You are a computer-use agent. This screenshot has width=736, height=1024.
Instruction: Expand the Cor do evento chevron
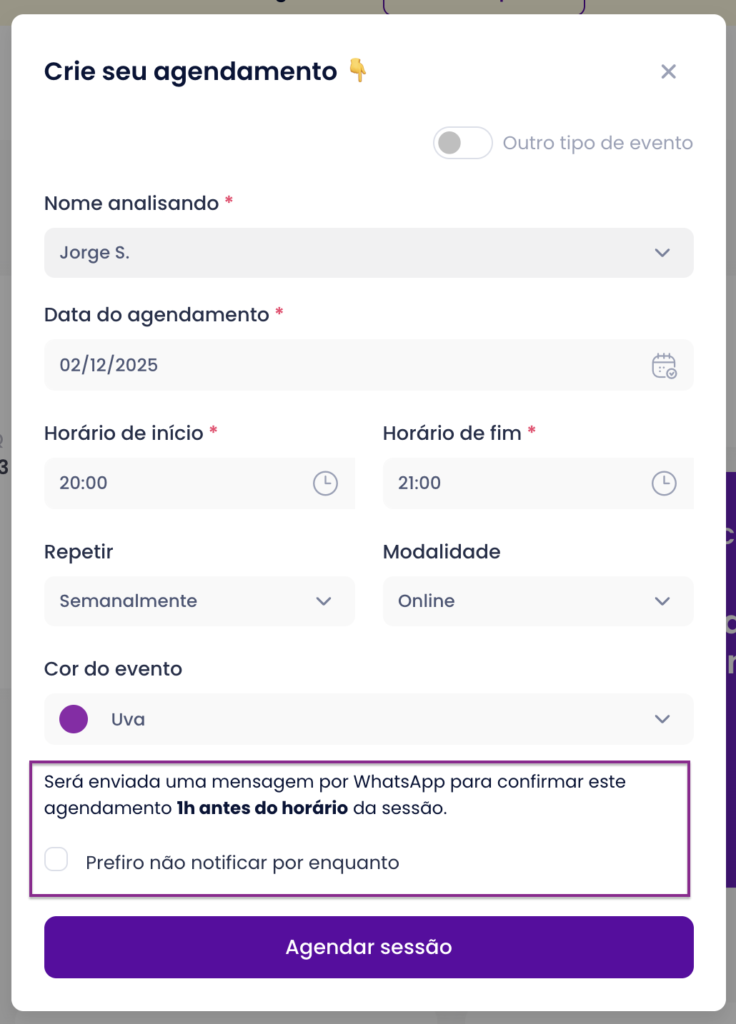(662, 719)
